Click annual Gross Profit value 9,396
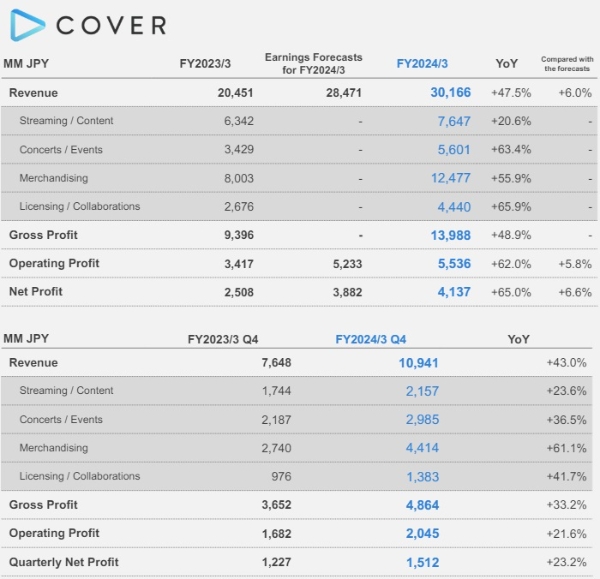 tap(239, 235)
